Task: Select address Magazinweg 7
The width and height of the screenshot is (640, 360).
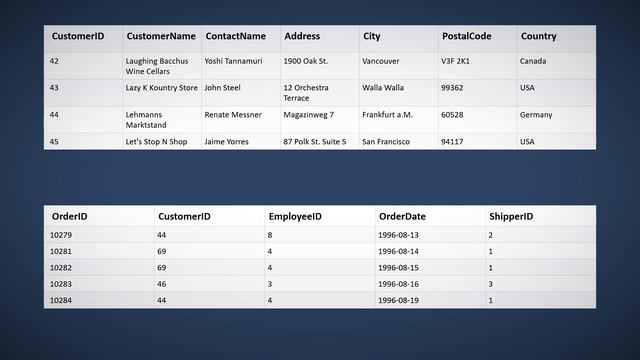Action: [309, 115]
